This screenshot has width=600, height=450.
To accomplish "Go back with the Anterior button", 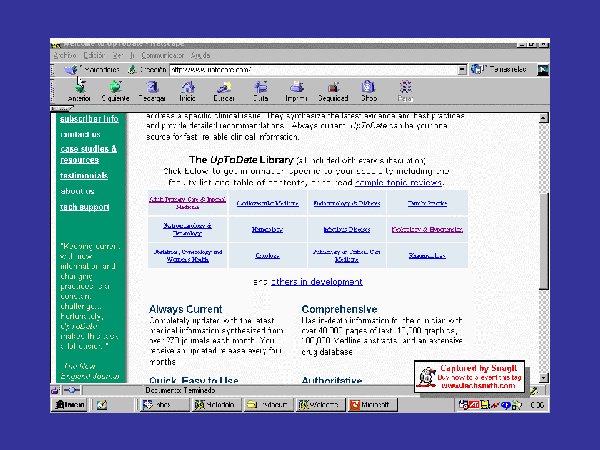I will [79, 91].
